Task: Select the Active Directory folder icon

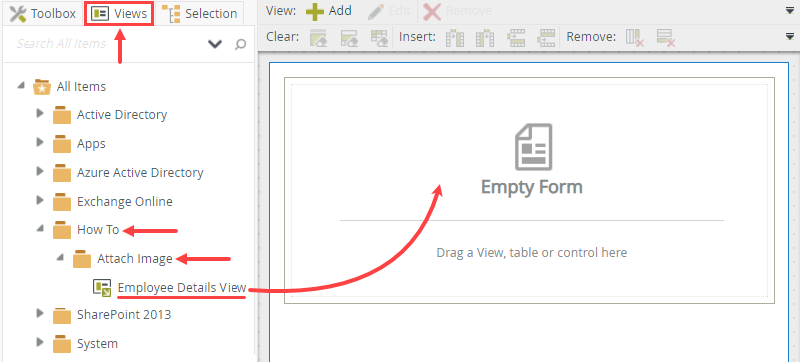Action: coord(62,115)
